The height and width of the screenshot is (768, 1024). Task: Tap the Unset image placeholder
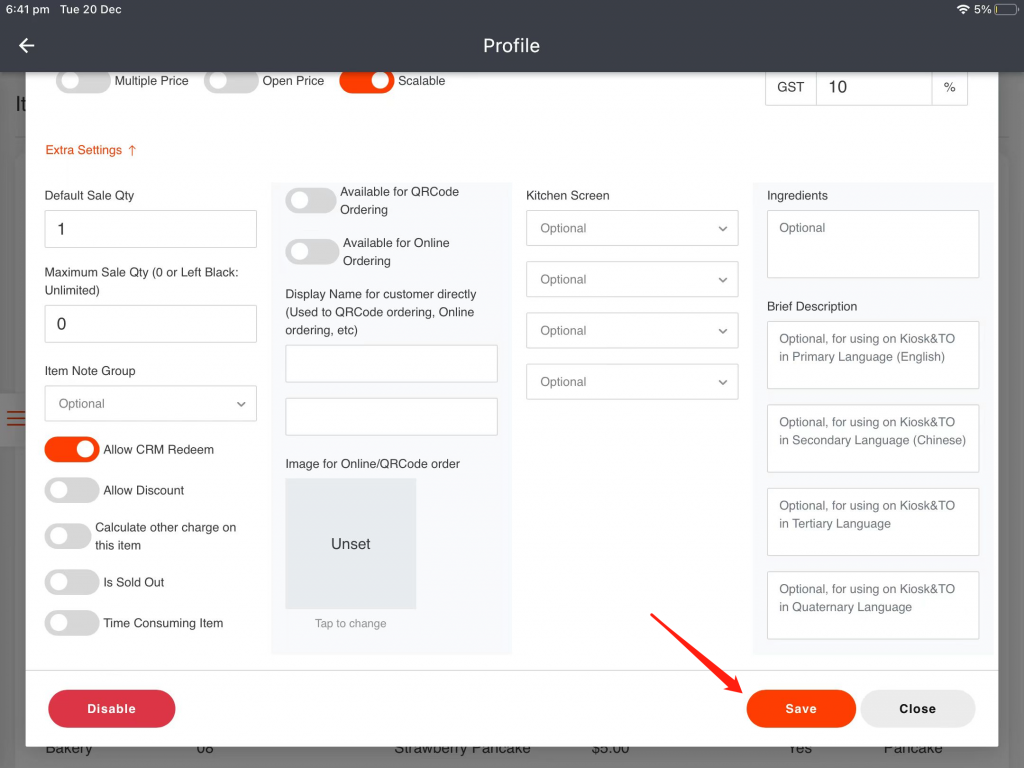[x=351, y=544]
